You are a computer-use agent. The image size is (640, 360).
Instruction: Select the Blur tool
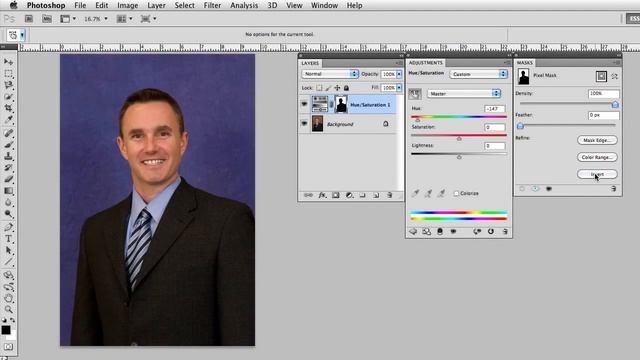pos(8,202)
